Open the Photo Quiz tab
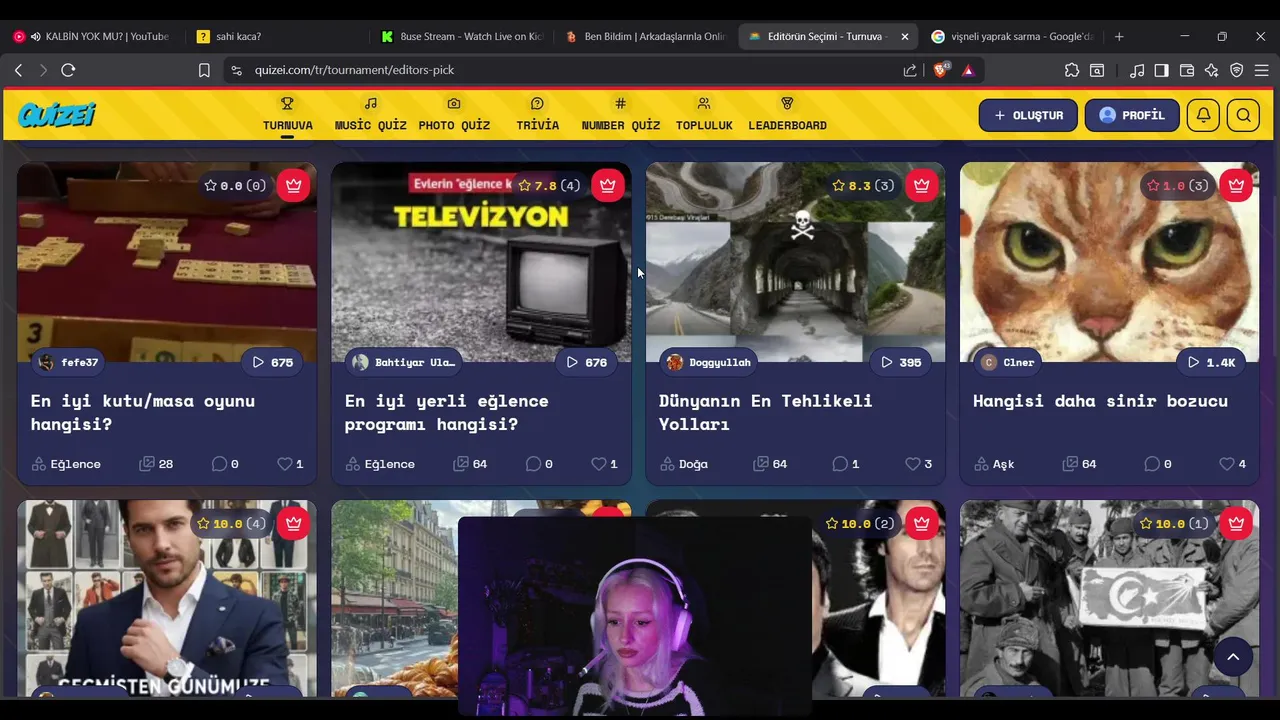 (454, 115)
